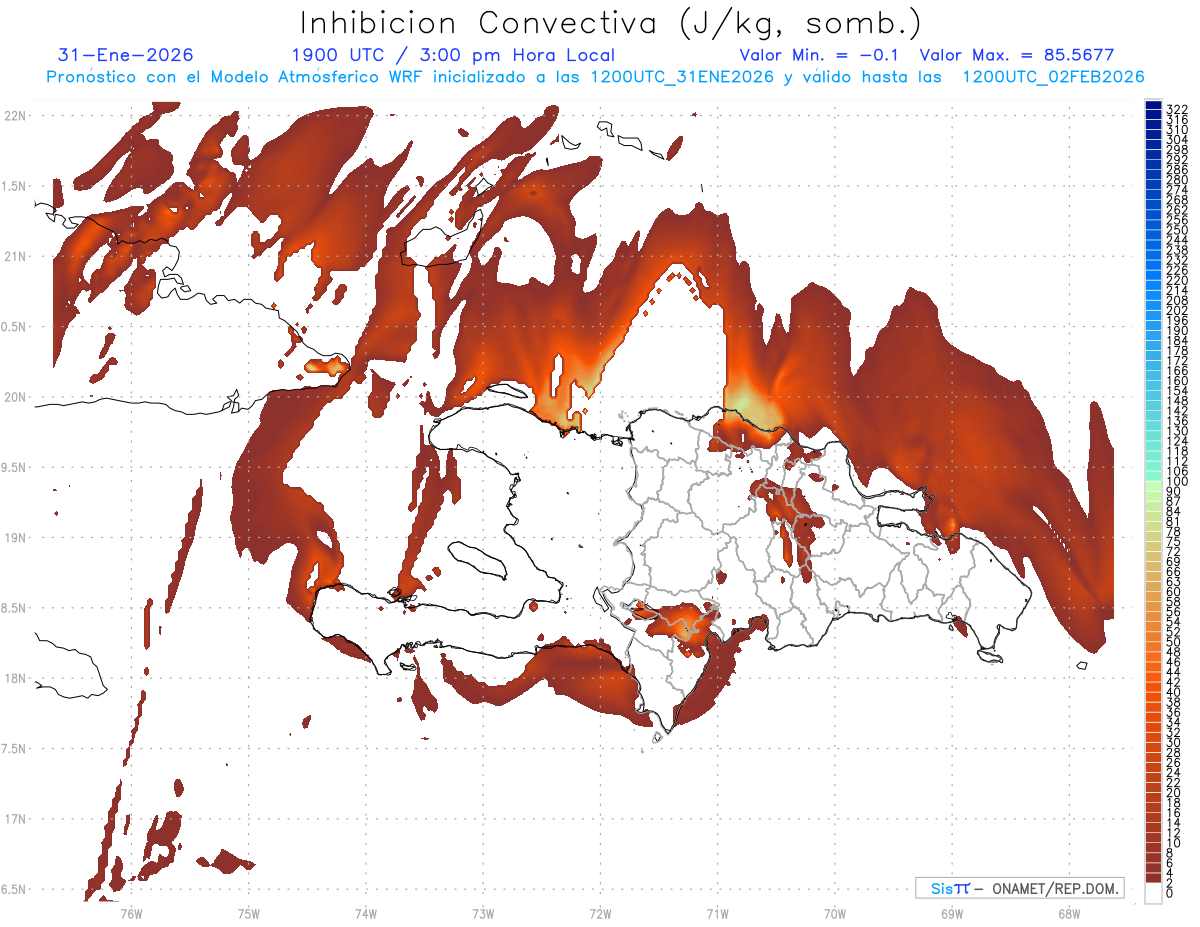The image size is (1200, 927).
Task: Click the "74W" longitude label
Action: tap(365, 913)
